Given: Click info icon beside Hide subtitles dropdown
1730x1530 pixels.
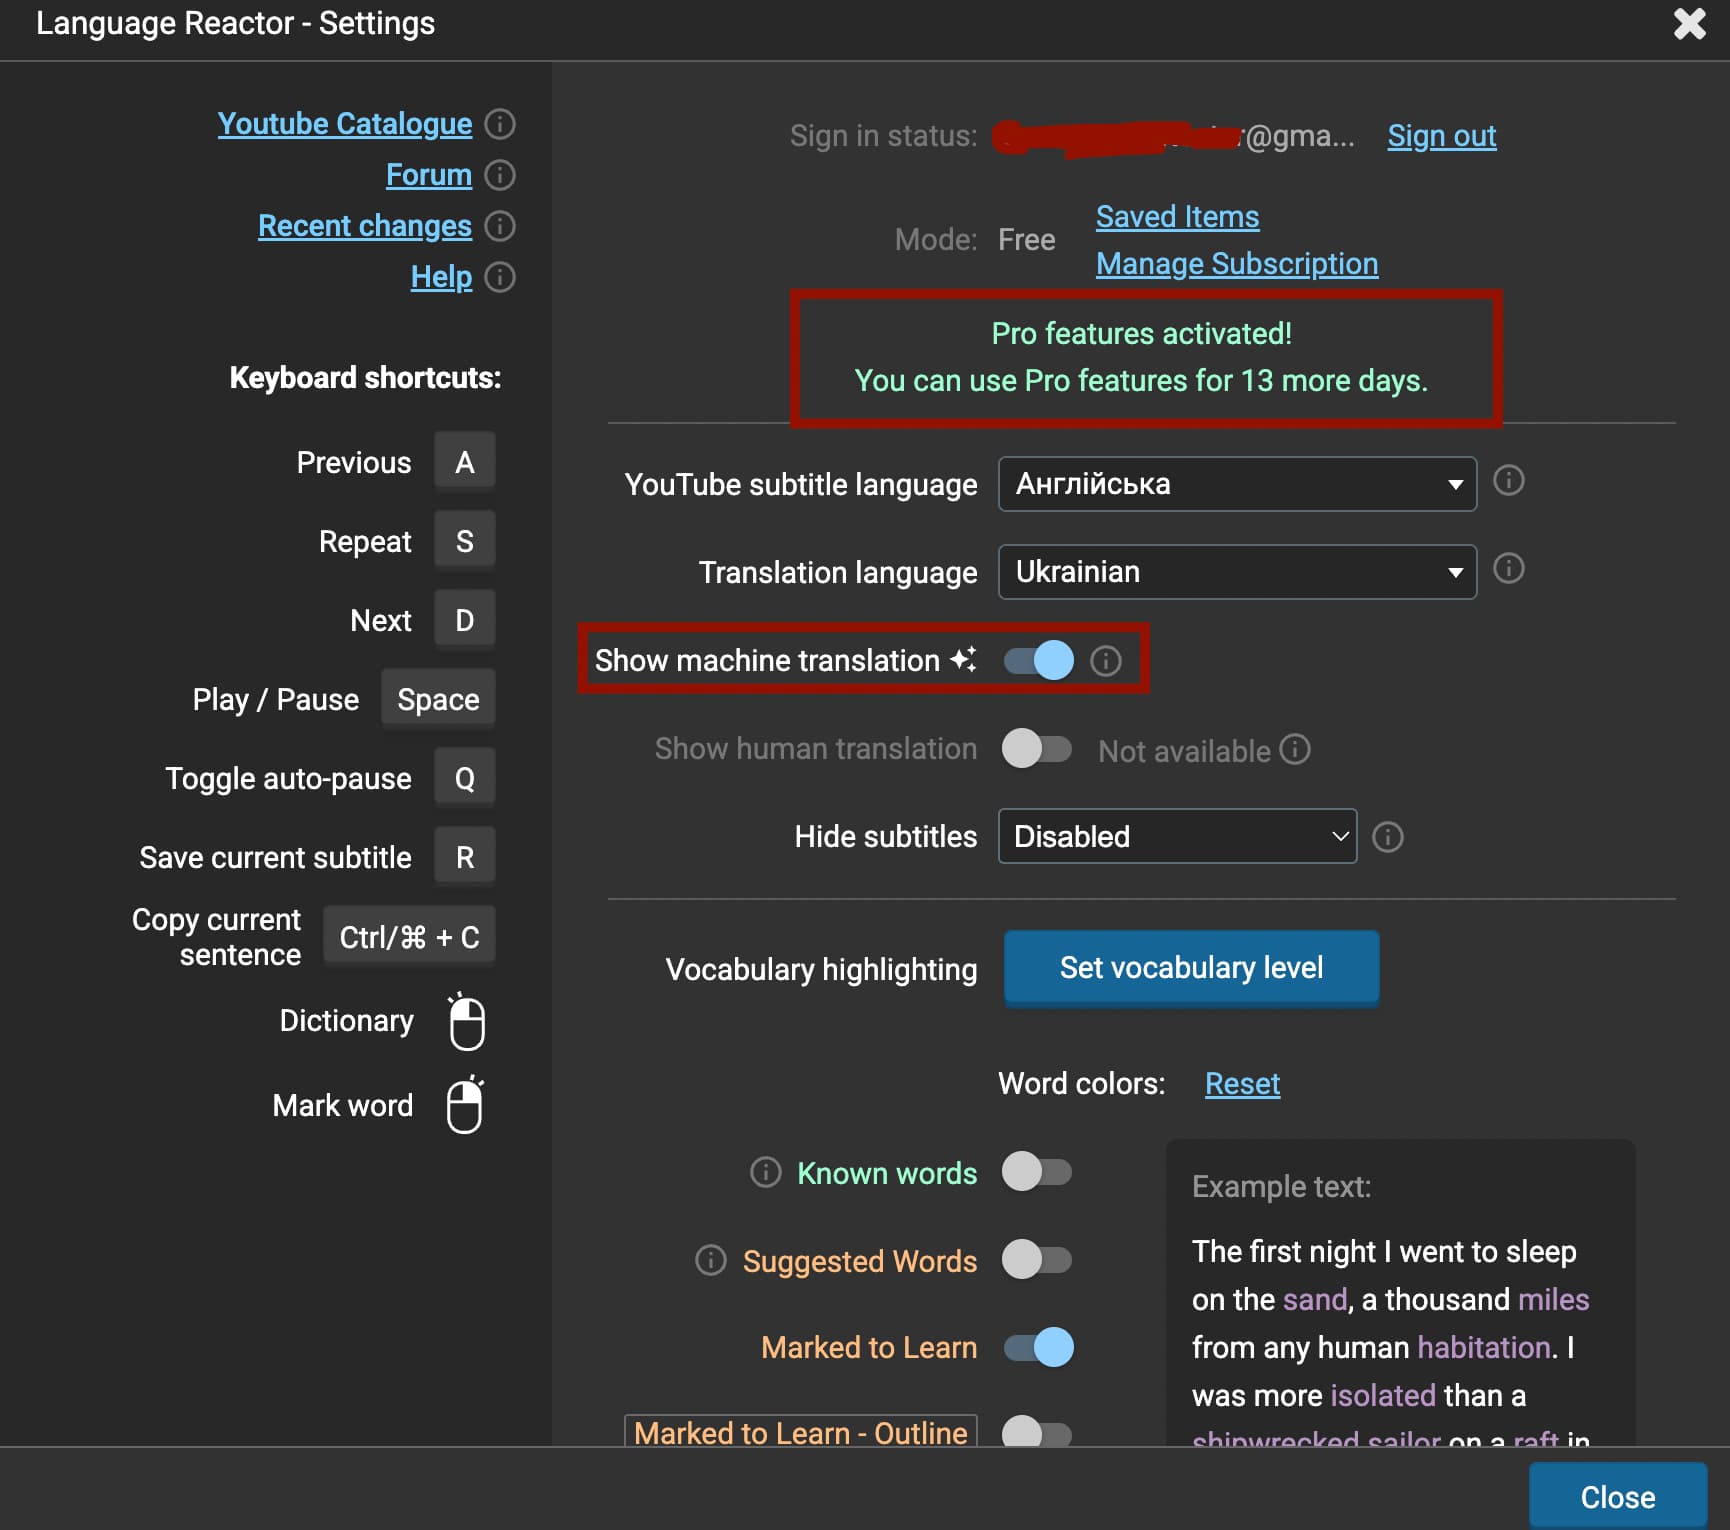Looking at the screenshot, I should click(x=1387, y=837).
